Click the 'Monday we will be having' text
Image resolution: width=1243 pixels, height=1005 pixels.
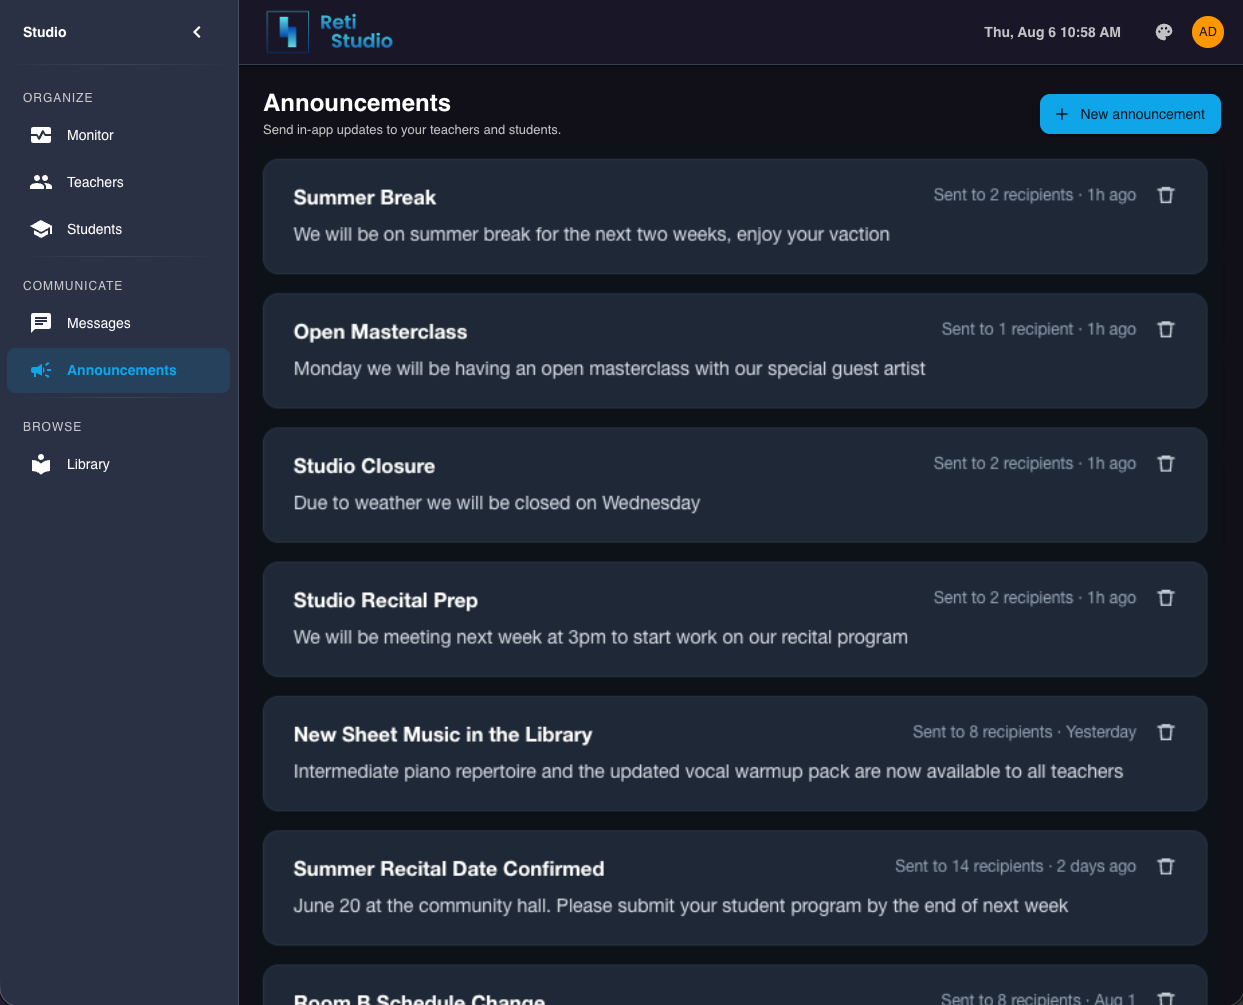(x=609, y=369)
